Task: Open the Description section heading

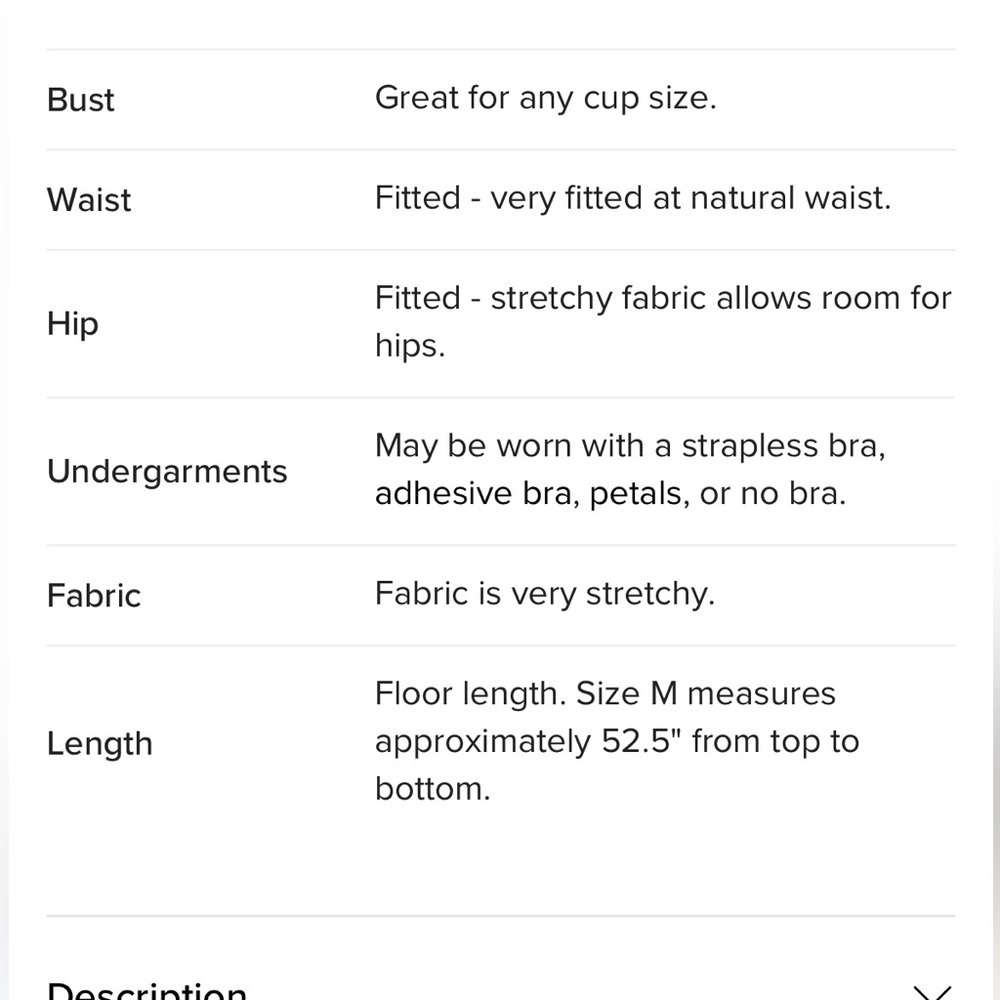Action: (147, 990)
